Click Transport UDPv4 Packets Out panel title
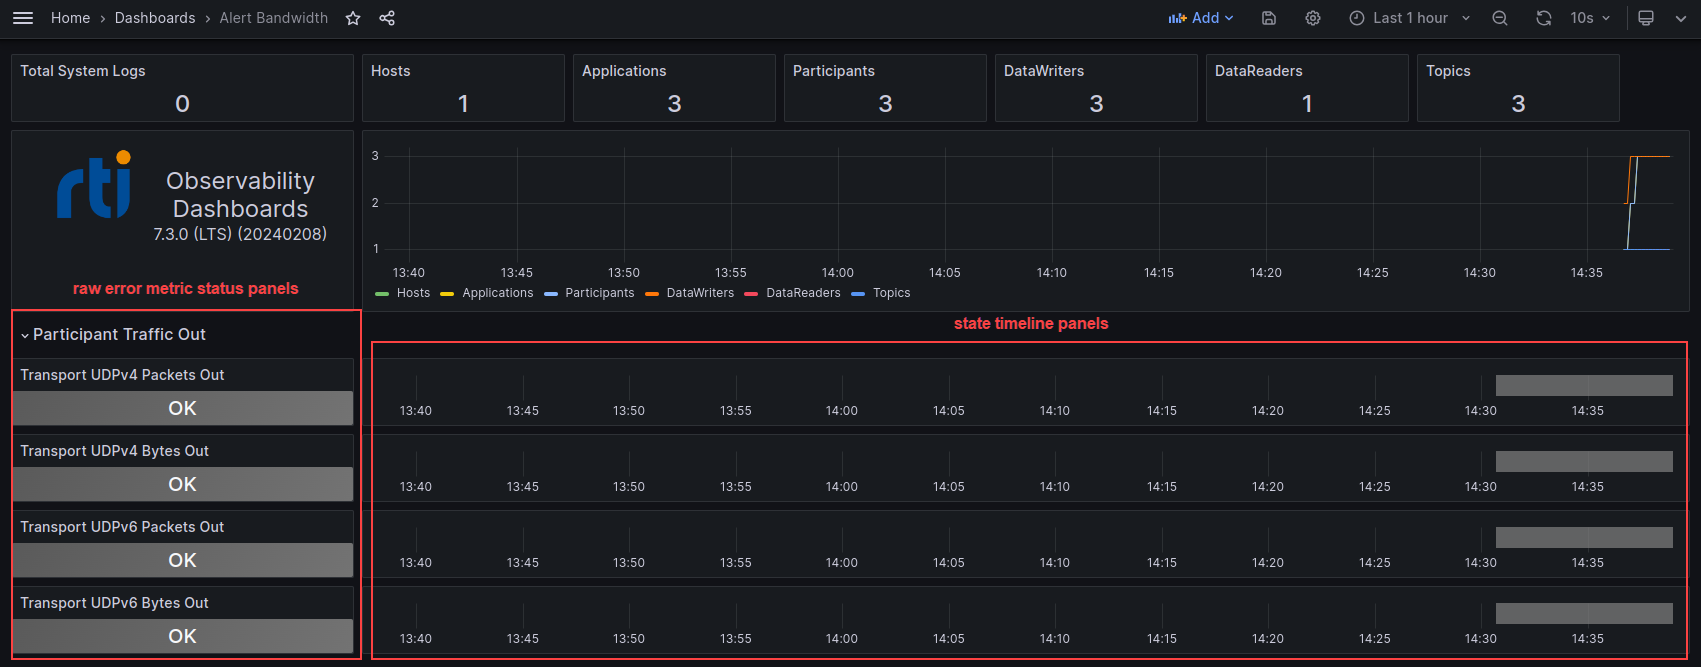Viewport: 1701px width, 667px height. 122,375
